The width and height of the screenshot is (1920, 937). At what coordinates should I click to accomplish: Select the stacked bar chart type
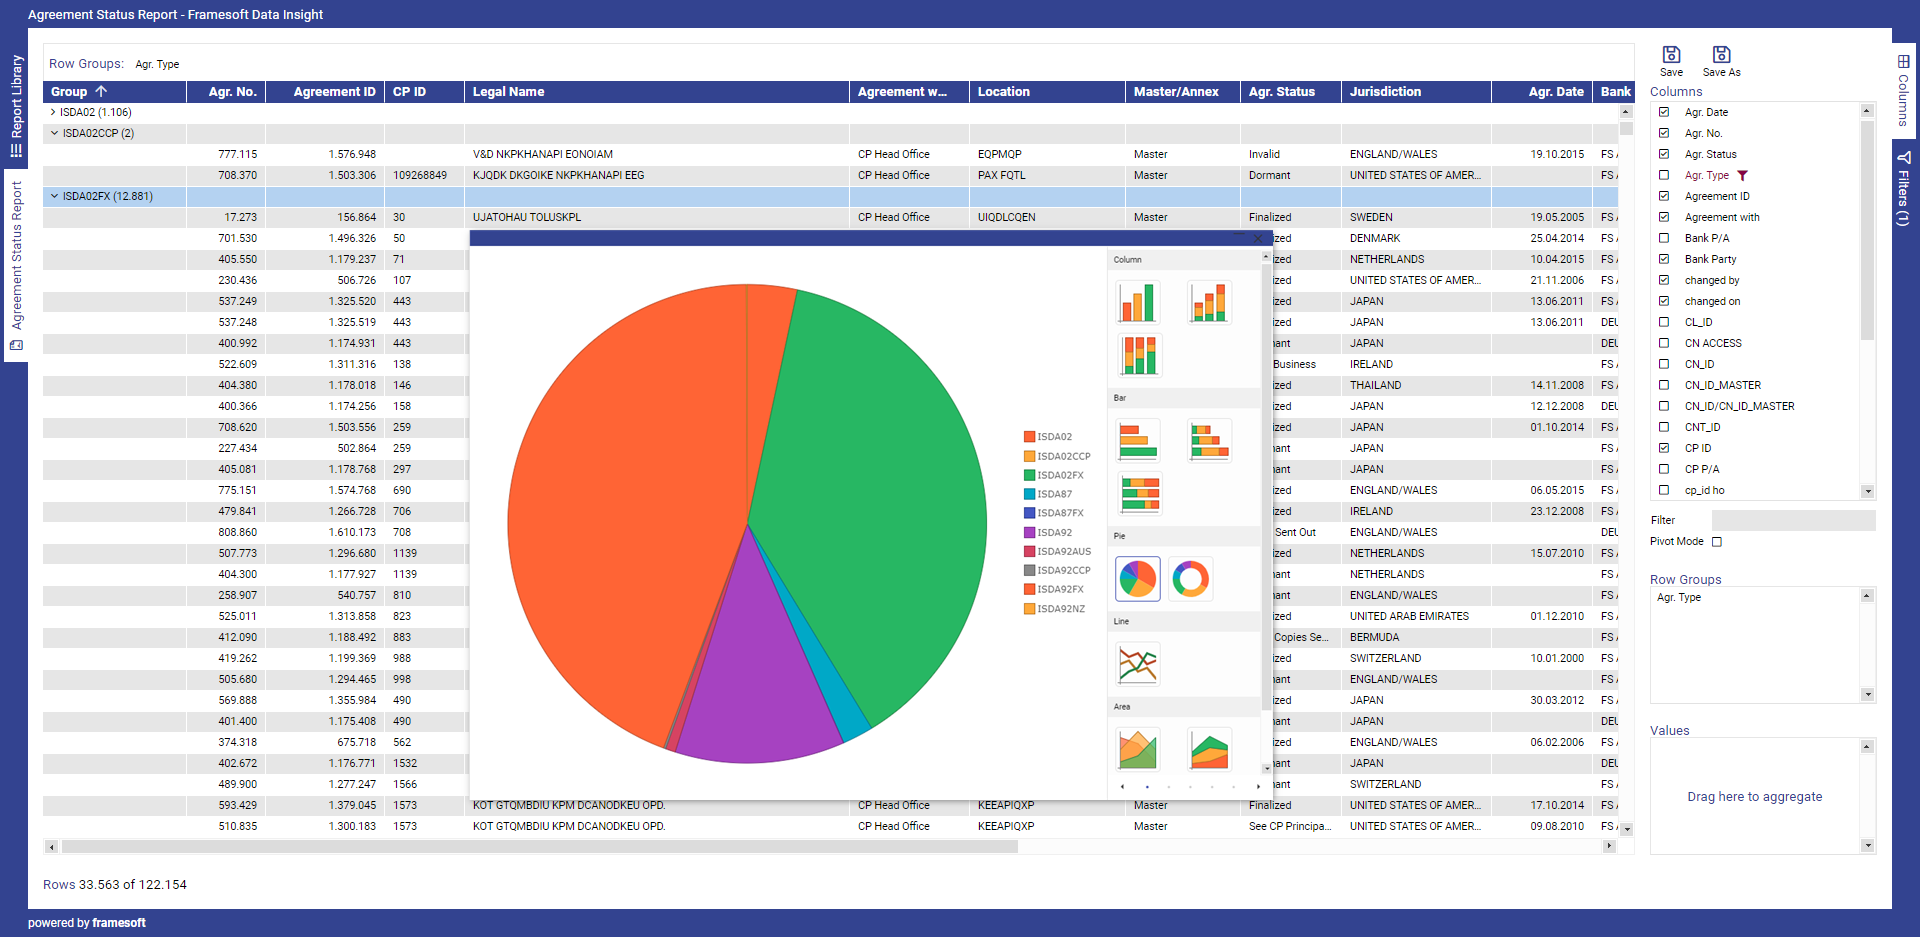coord(1209,440)
